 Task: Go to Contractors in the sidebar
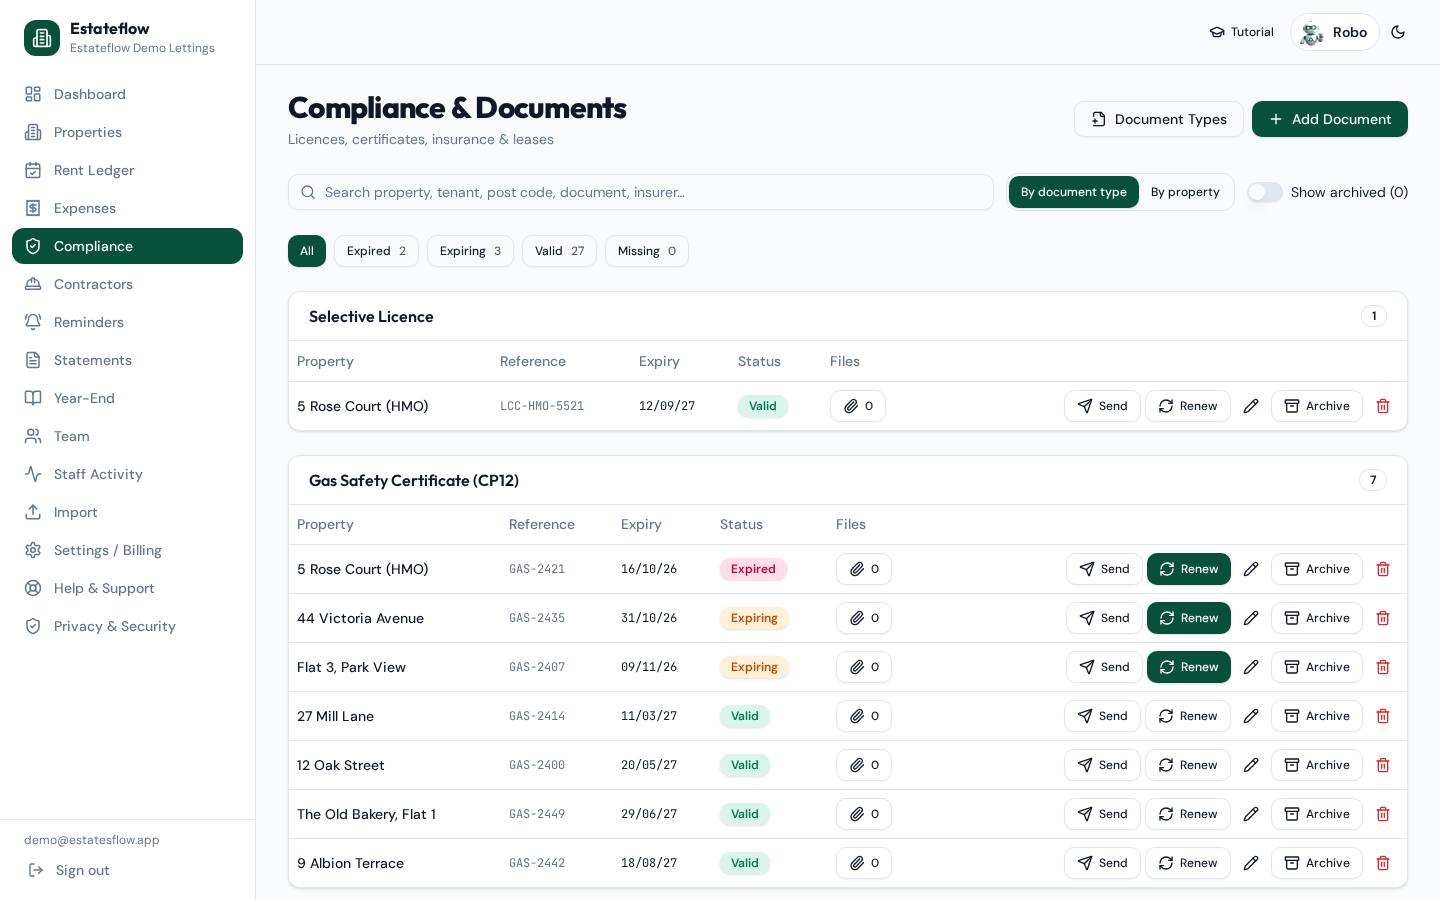(127, 284)
